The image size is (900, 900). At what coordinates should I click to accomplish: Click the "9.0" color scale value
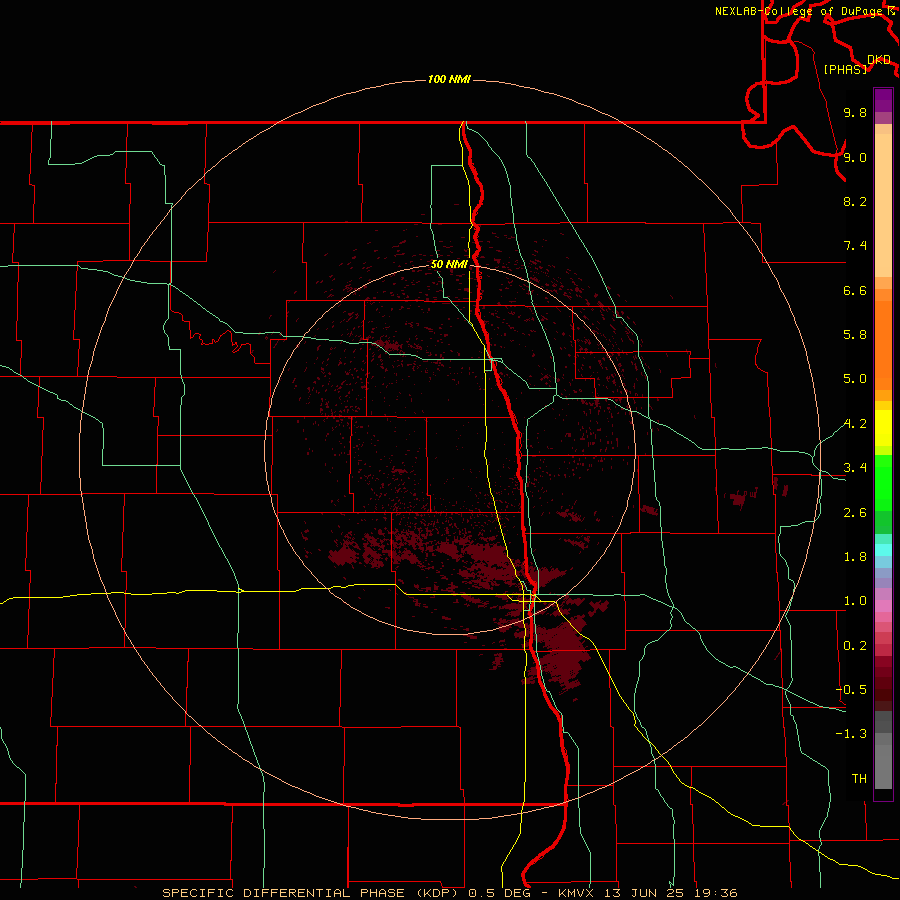click(855, 157)
